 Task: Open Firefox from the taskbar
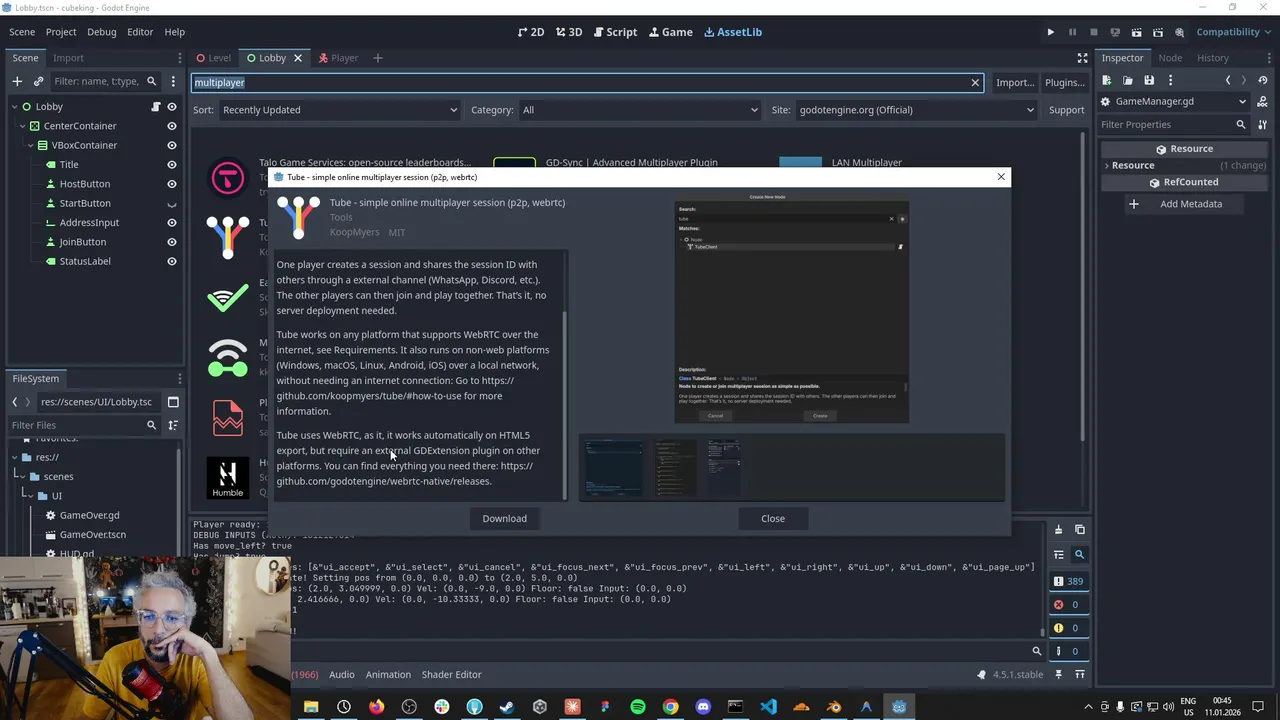[x=376, y=707]
